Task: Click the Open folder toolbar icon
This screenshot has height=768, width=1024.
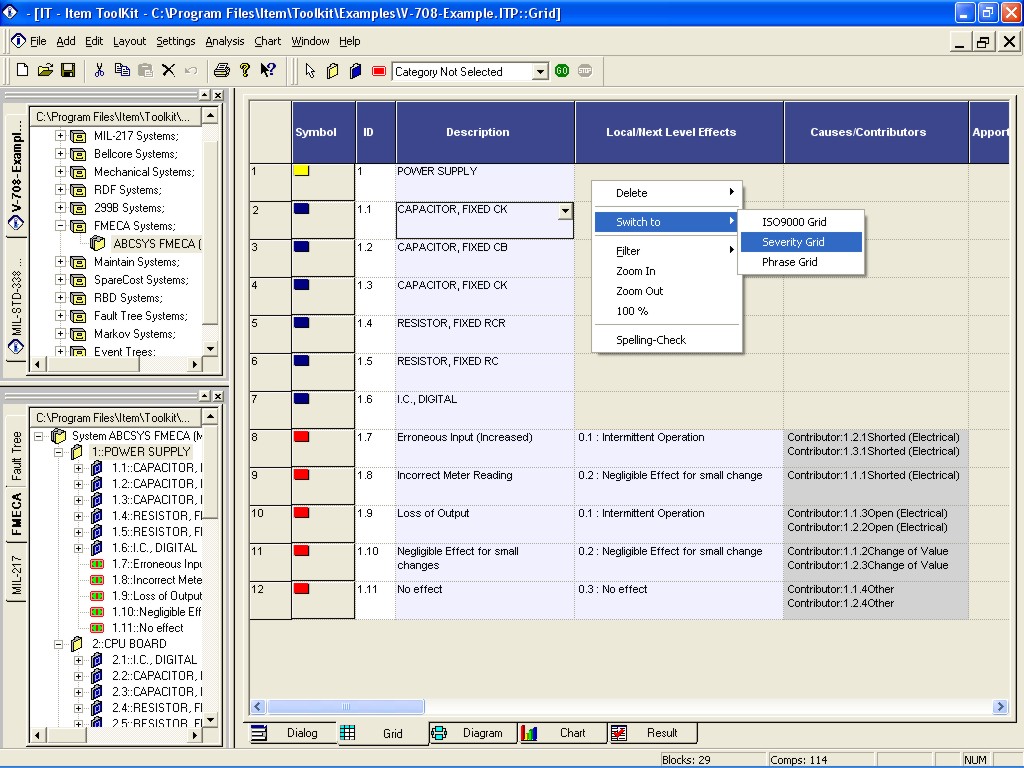Action: coord(45,71)
